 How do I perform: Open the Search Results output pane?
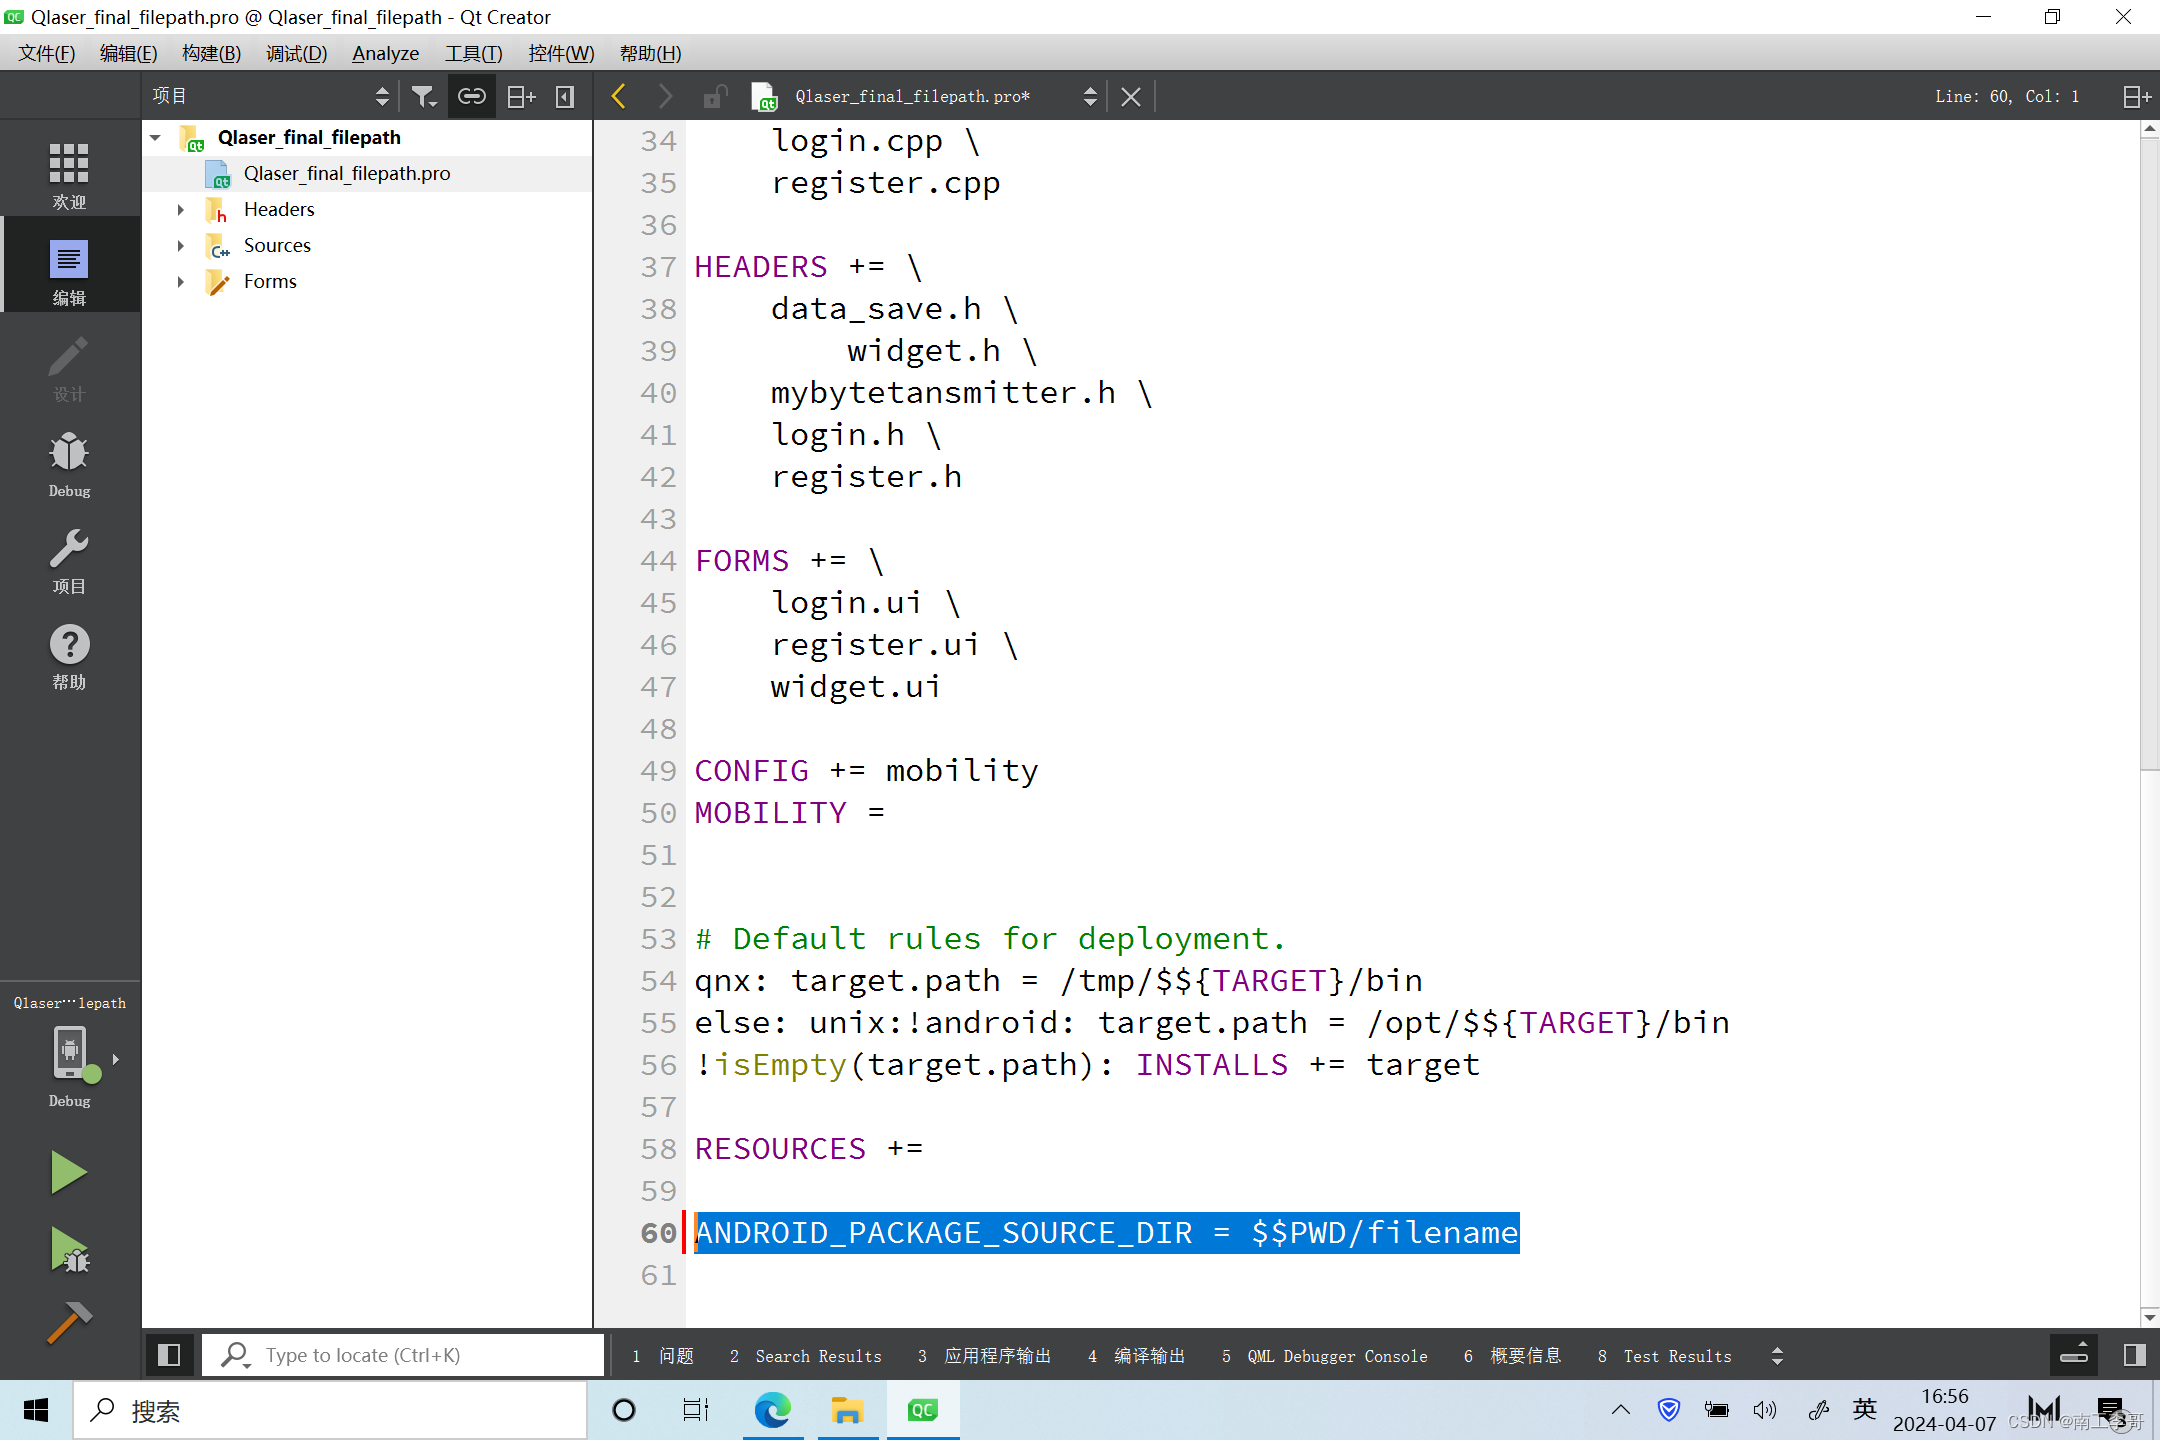[806, 1356]
